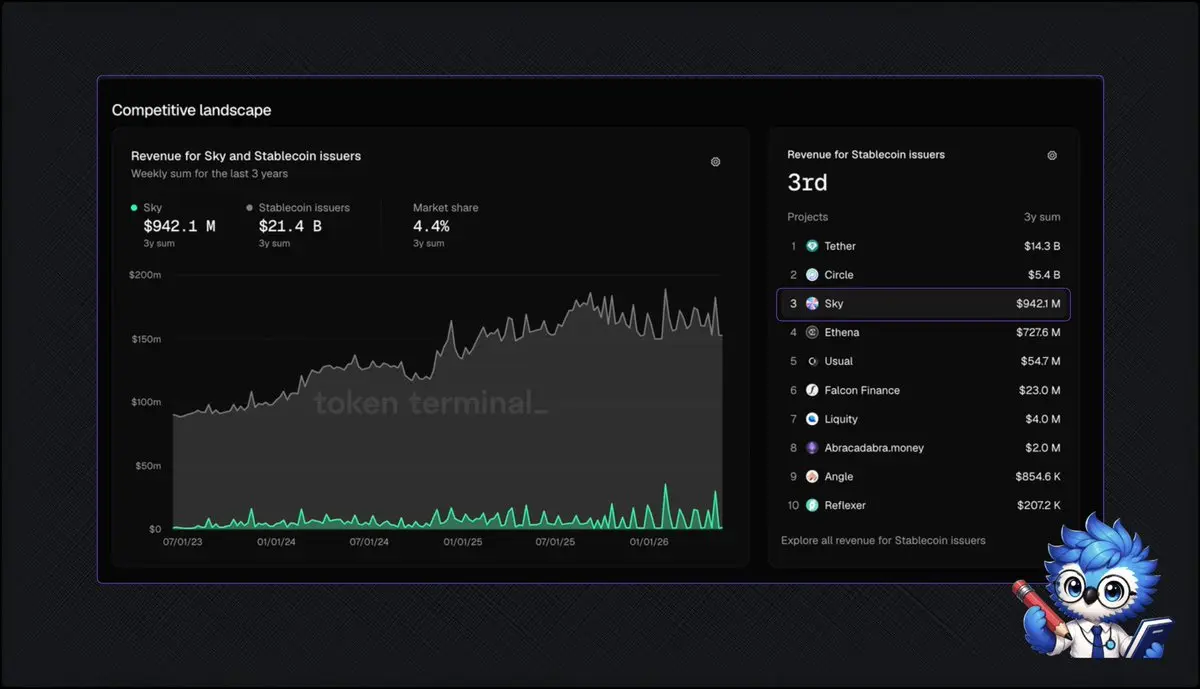This screenshot has height=689, width=1200.
Task: Click the Sky project logo icon
Action: [x=812, y=304]
